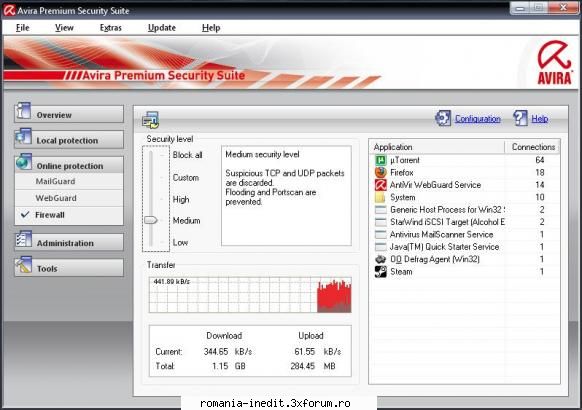Open the Administration section

click(x=69, y=243)
